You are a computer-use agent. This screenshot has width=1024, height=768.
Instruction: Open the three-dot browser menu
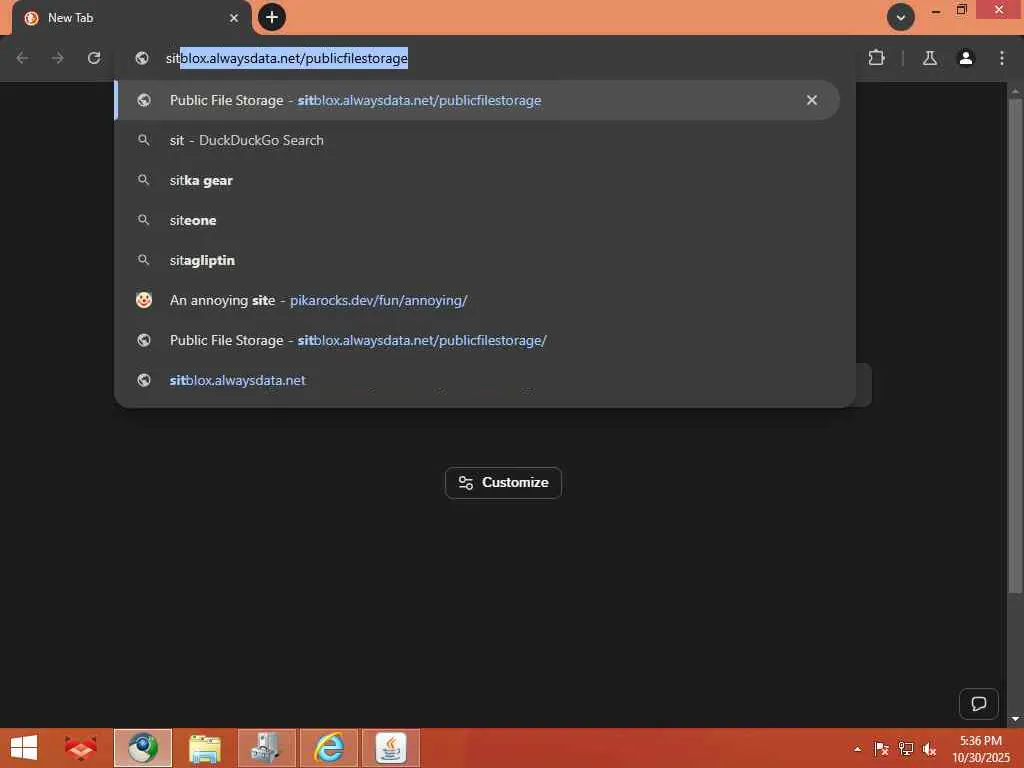[x=1001, y=58]
